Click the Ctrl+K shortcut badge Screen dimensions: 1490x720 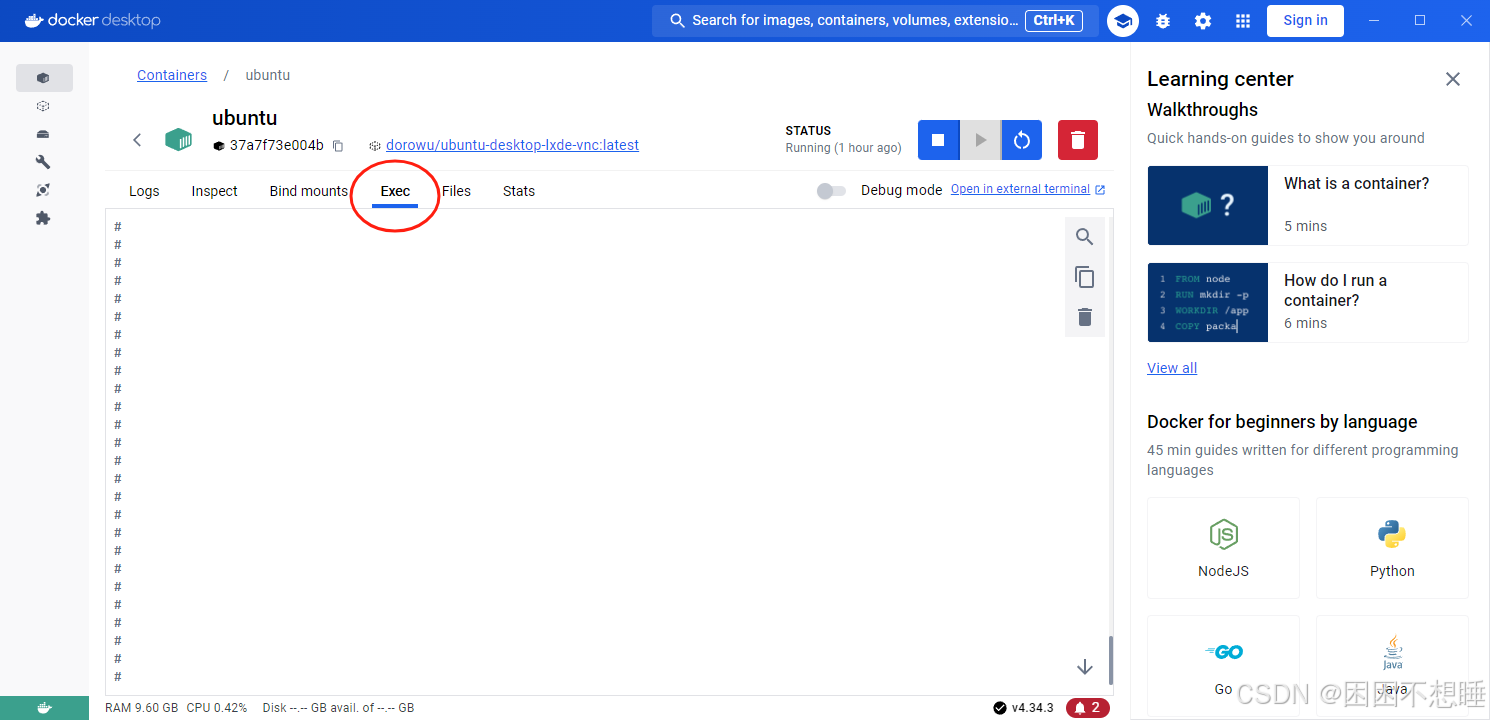pyautogui.click(x=1054, y=20)
